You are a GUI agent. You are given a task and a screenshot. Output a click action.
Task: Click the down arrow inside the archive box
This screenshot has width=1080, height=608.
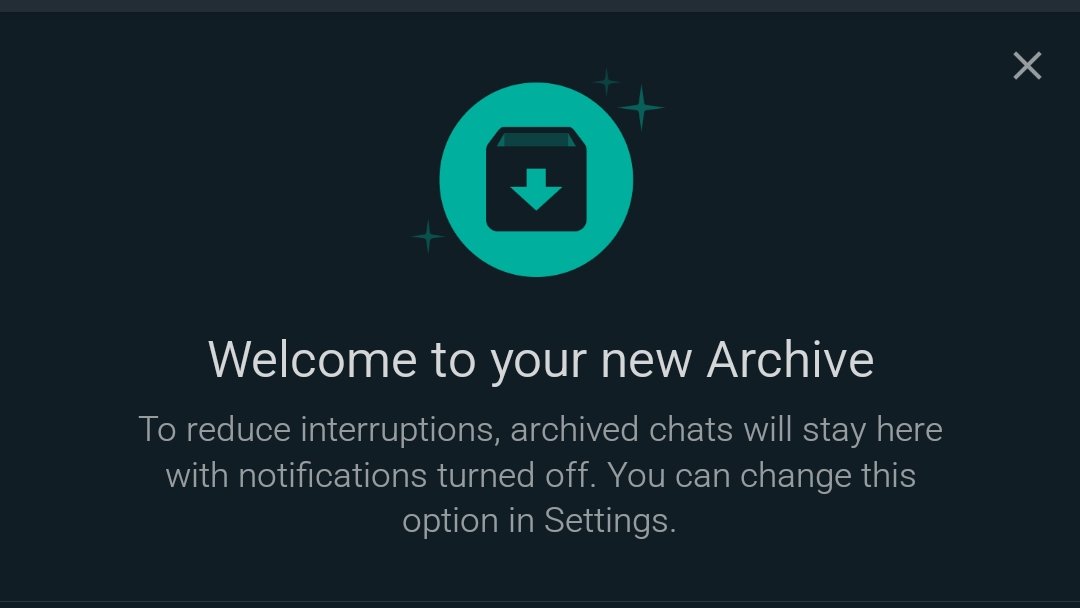pos(536,189)
